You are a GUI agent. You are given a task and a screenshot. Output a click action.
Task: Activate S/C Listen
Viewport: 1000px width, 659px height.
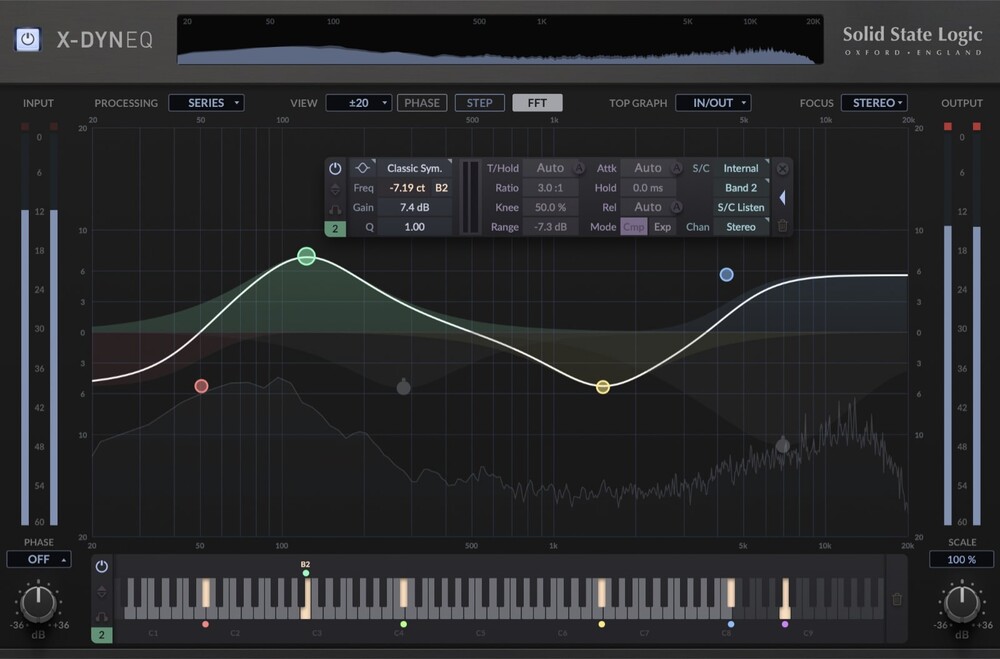[x=740, y=207]
